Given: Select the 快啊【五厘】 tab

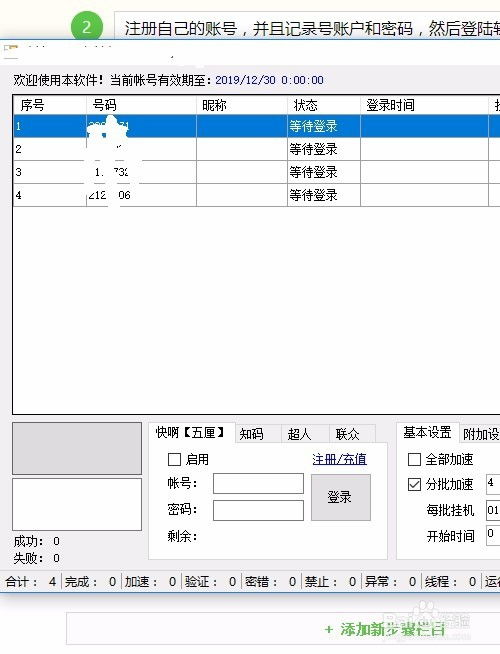Looking at the screenshot, I should [x=191, y=433].
